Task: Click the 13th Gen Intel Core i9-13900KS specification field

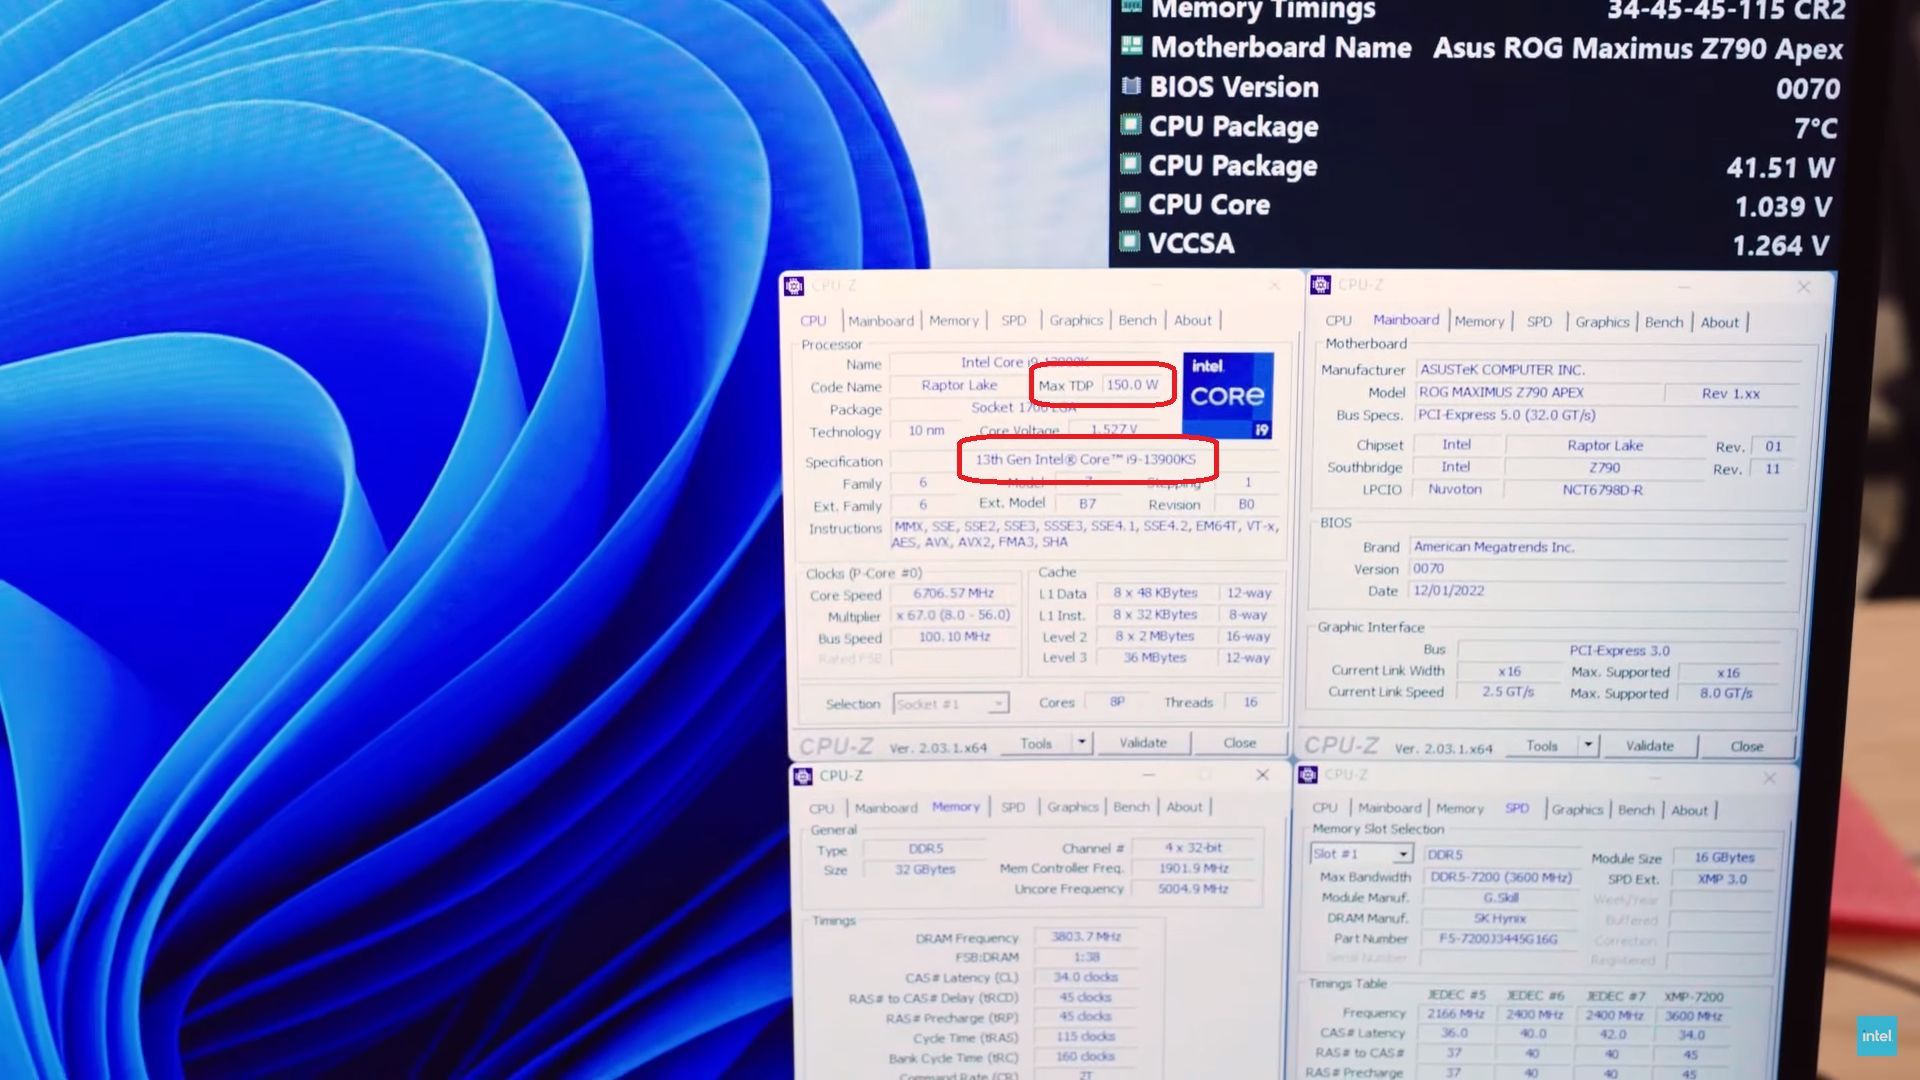Action: coord(1085,460)
